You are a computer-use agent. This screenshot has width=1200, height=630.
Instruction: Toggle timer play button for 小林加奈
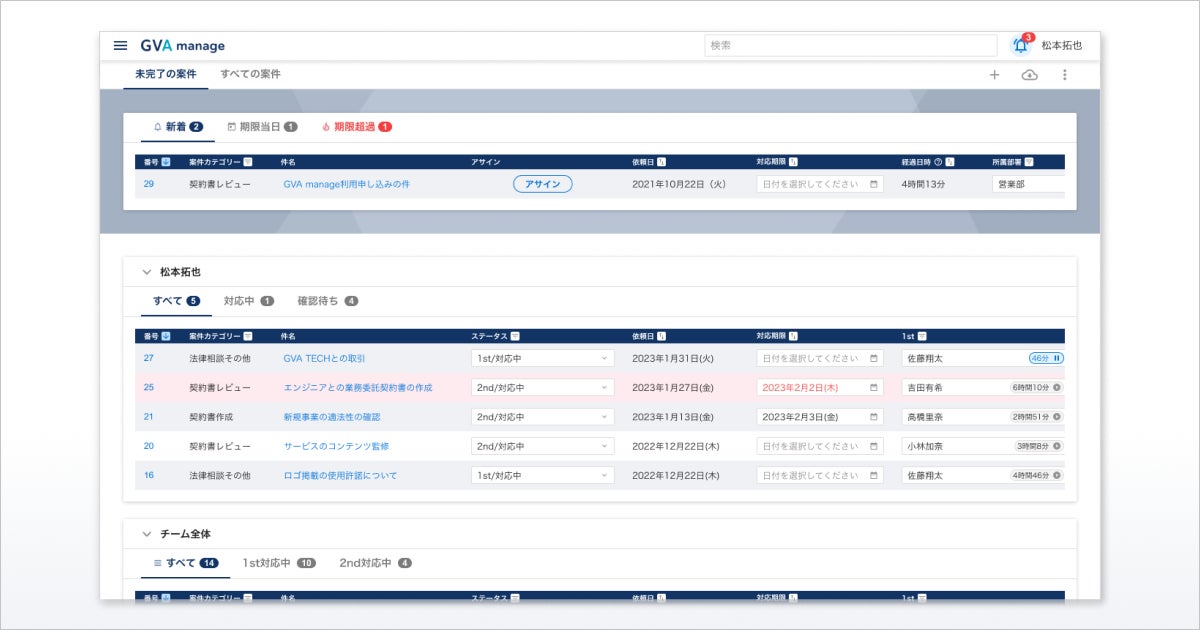point(1057,446)
